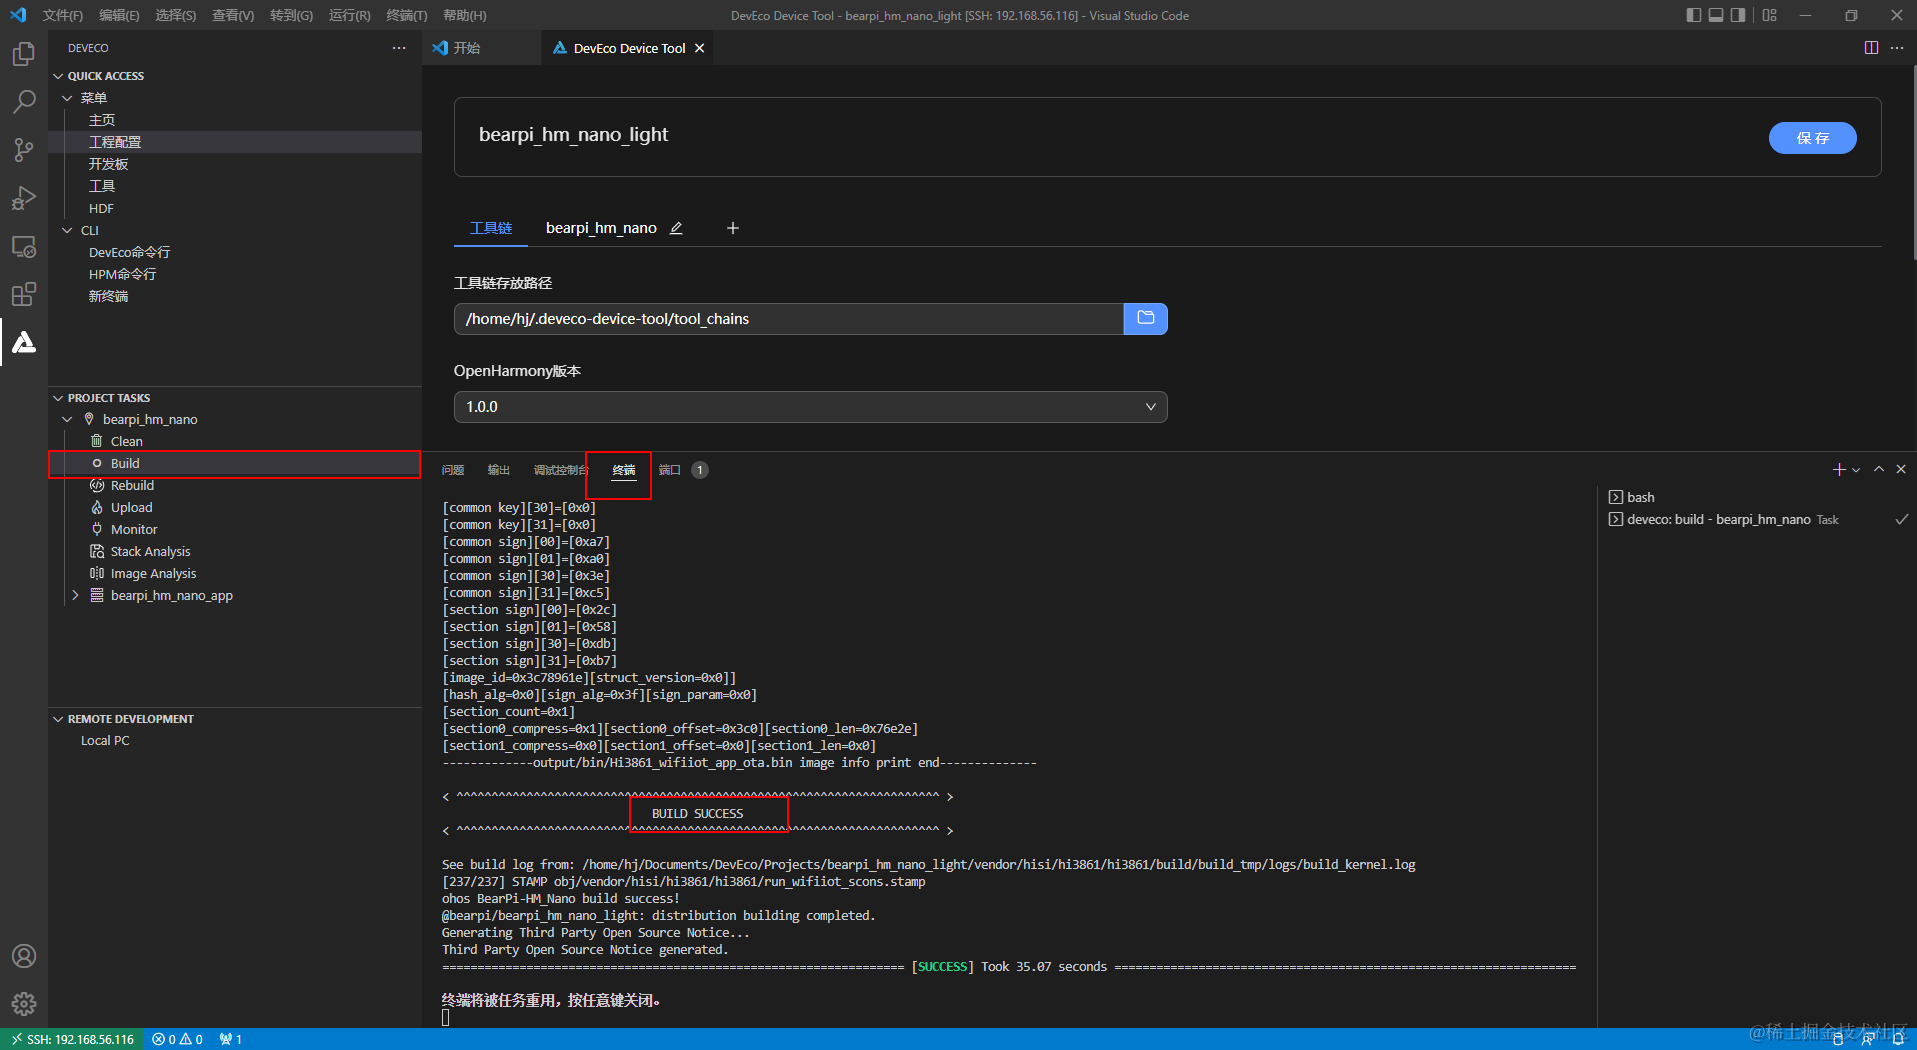Viewport: 1917px width, 1050px height.
Task: Select the bash terminal in terminal list
Action: pyautogui.click(x=1758, y=497)
